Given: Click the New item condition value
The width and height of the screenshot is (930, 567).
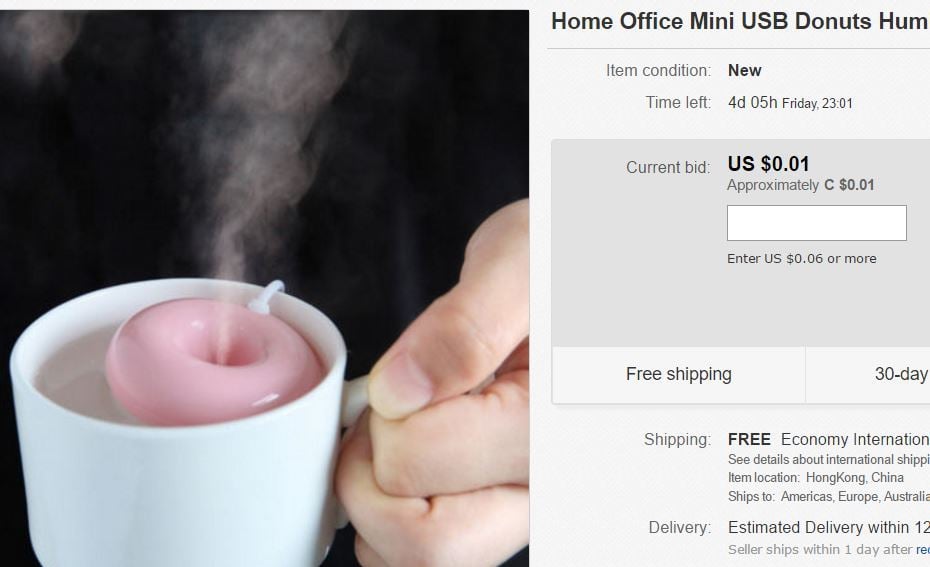Looking at the screenshot, I should click(x=744, y=71).
